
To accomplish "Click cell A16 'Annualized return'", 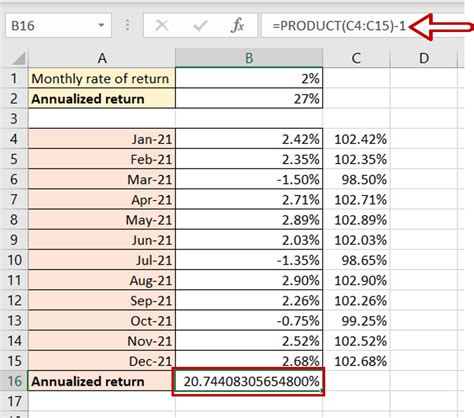I will click(x=101, y=381).
